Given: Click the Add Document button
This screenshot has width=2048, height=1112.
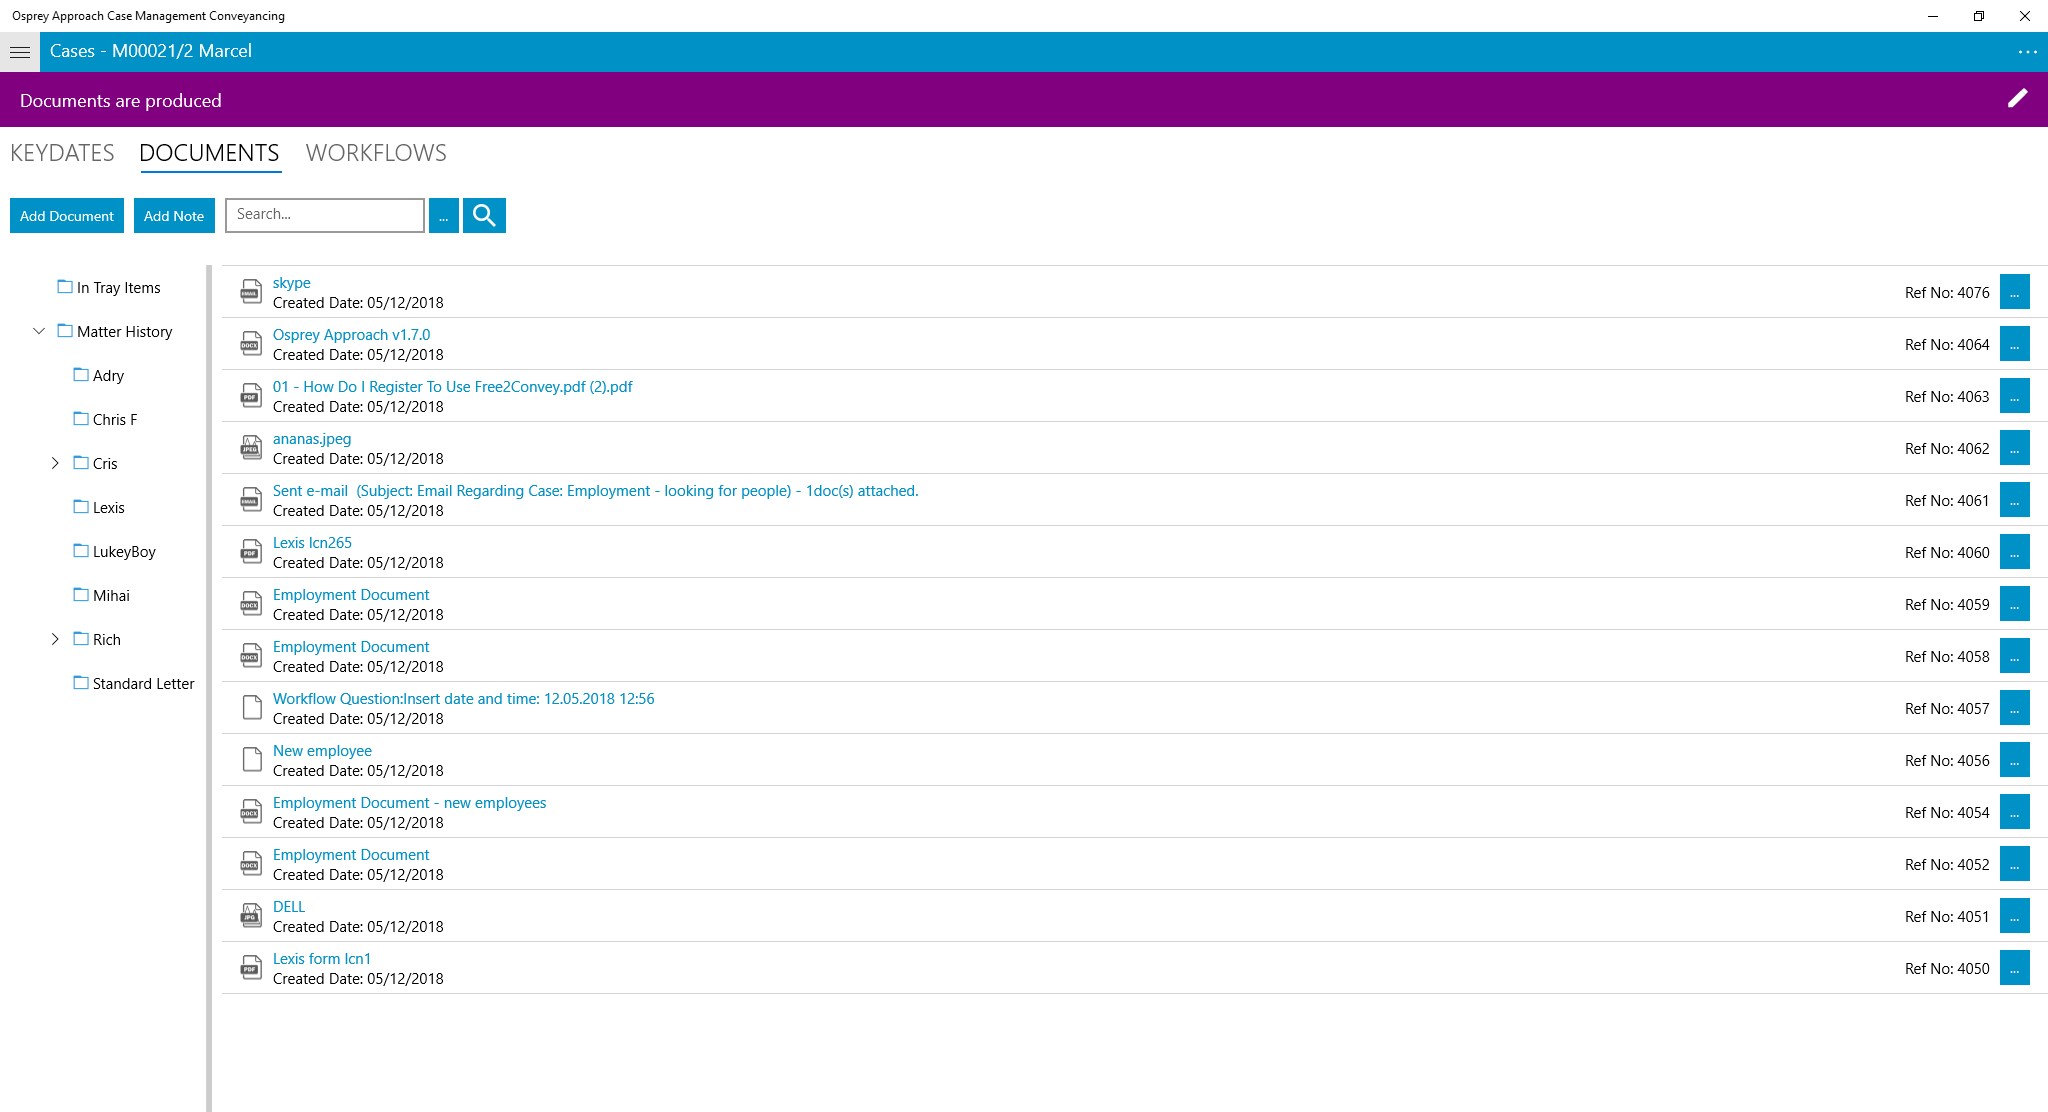Looking at the screenshot, I should [x=67, y=215].
